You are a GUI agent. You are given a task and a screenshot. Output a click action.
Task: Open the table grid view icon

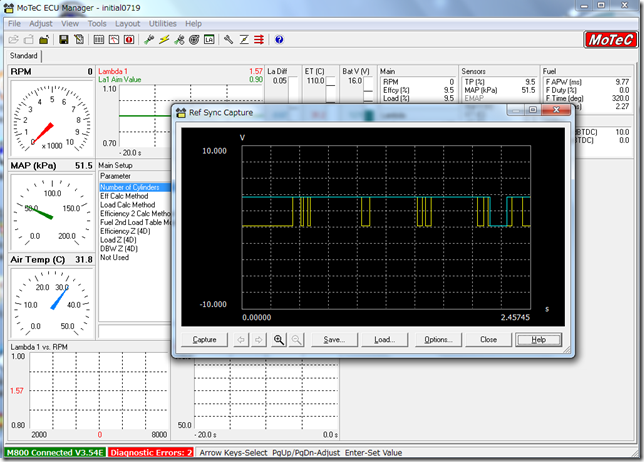(99, 40)
